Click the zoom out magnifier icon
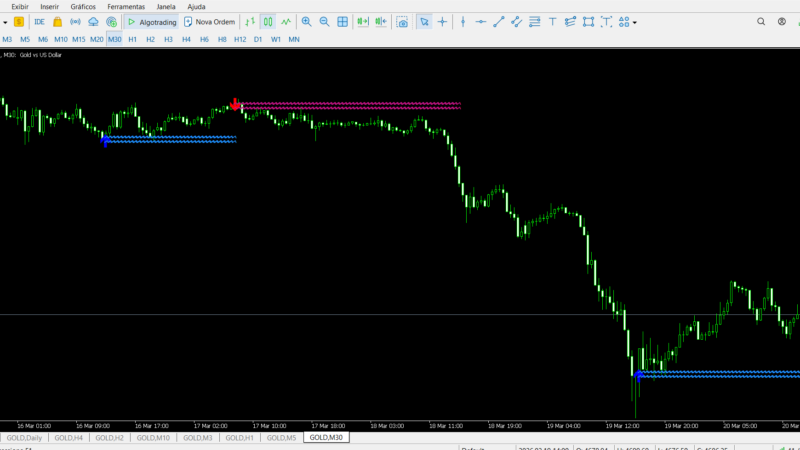This screenshot has height=450, width=800. (x=324, y=21)
